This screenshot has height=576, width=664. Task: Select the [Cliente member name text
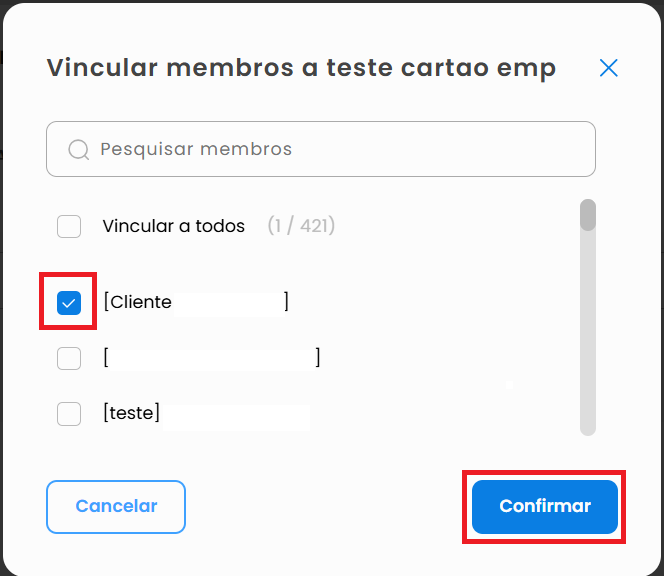(x=138, y=302)
